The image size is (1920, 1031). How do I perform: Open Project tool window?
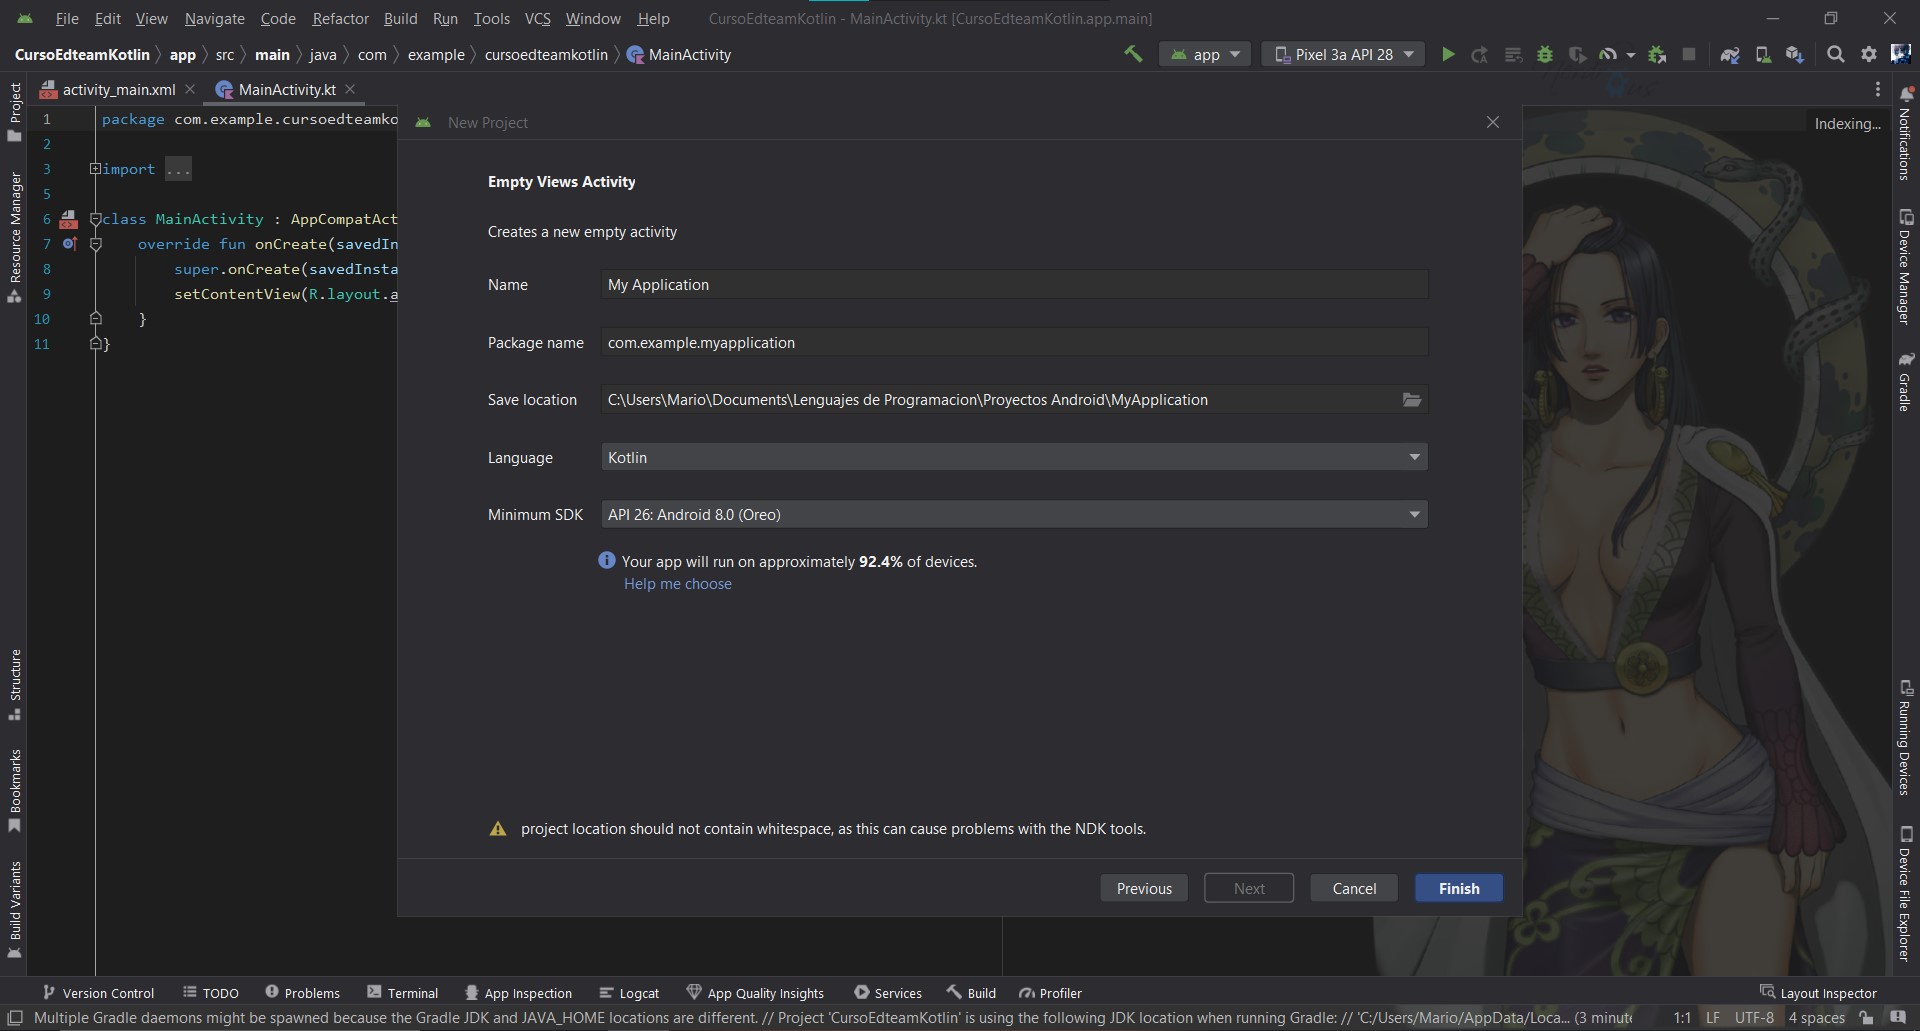click(x=15, y=111)
